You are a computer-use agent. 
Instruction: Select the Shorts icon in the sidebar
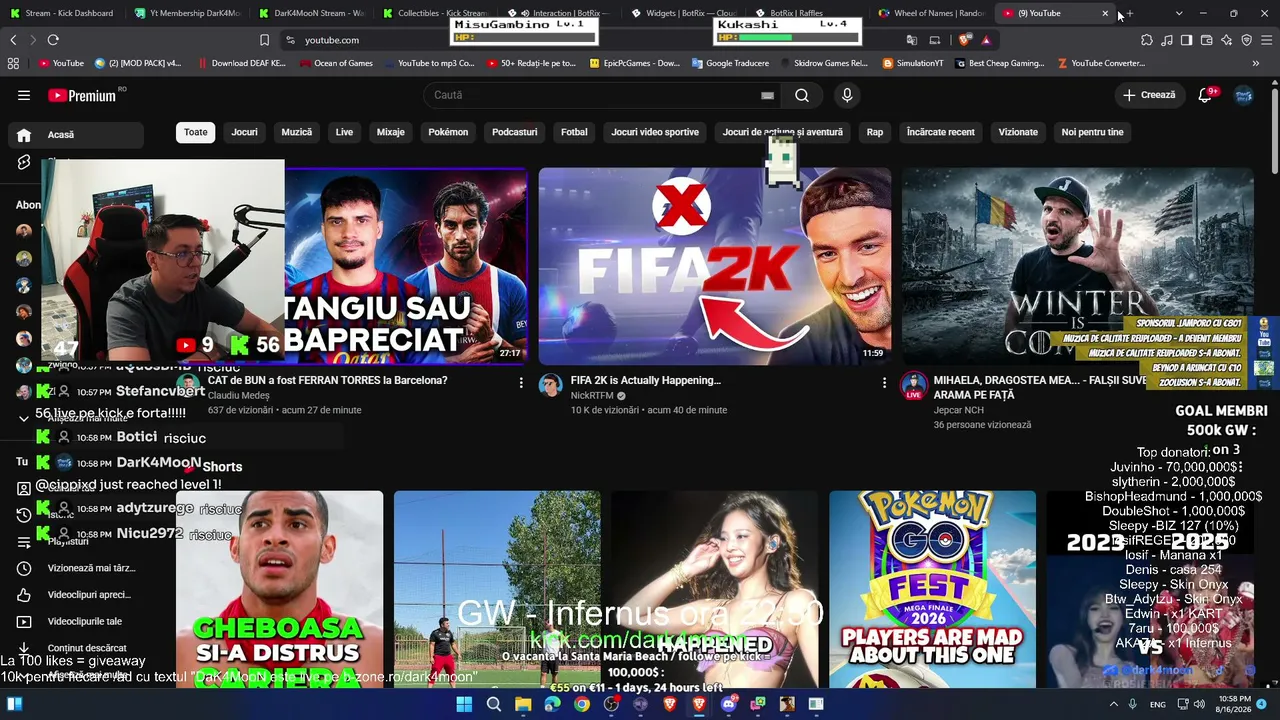pos(24,162)
